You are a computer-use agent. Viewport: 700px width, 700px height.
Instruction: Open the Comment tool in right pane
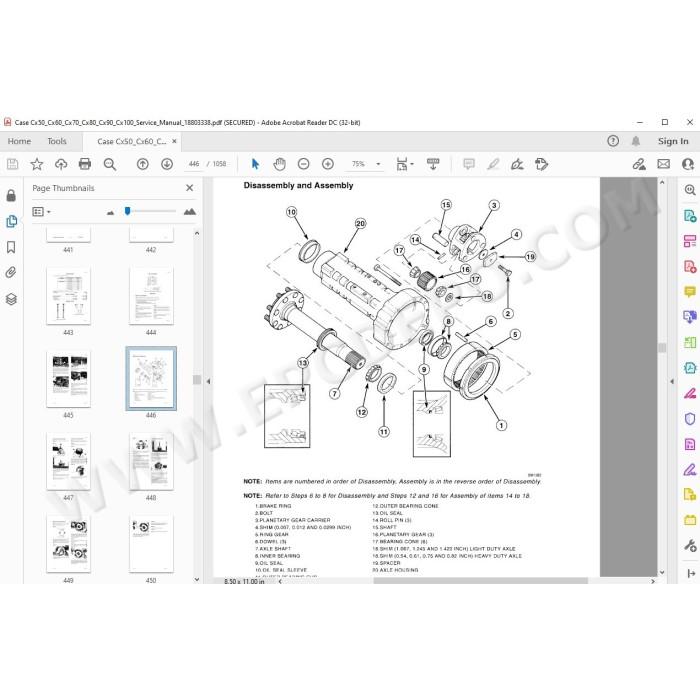pos(690,292)
